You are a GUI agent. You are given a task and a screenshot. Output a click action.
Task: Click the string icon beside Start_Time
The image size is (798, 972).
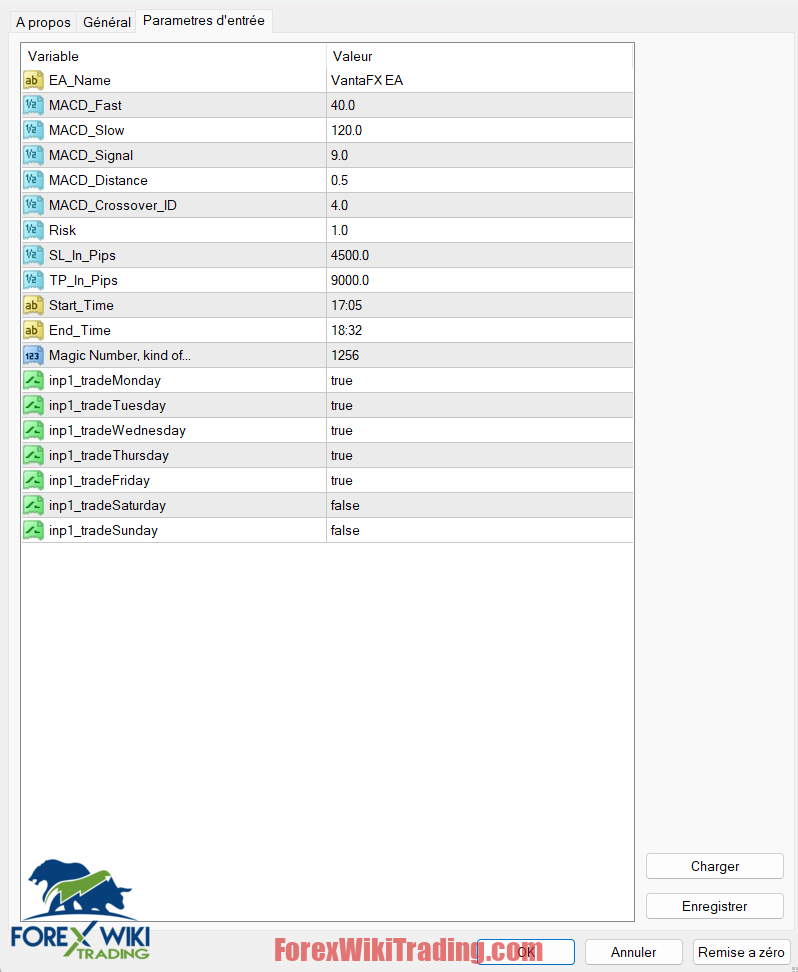point(33,306)
